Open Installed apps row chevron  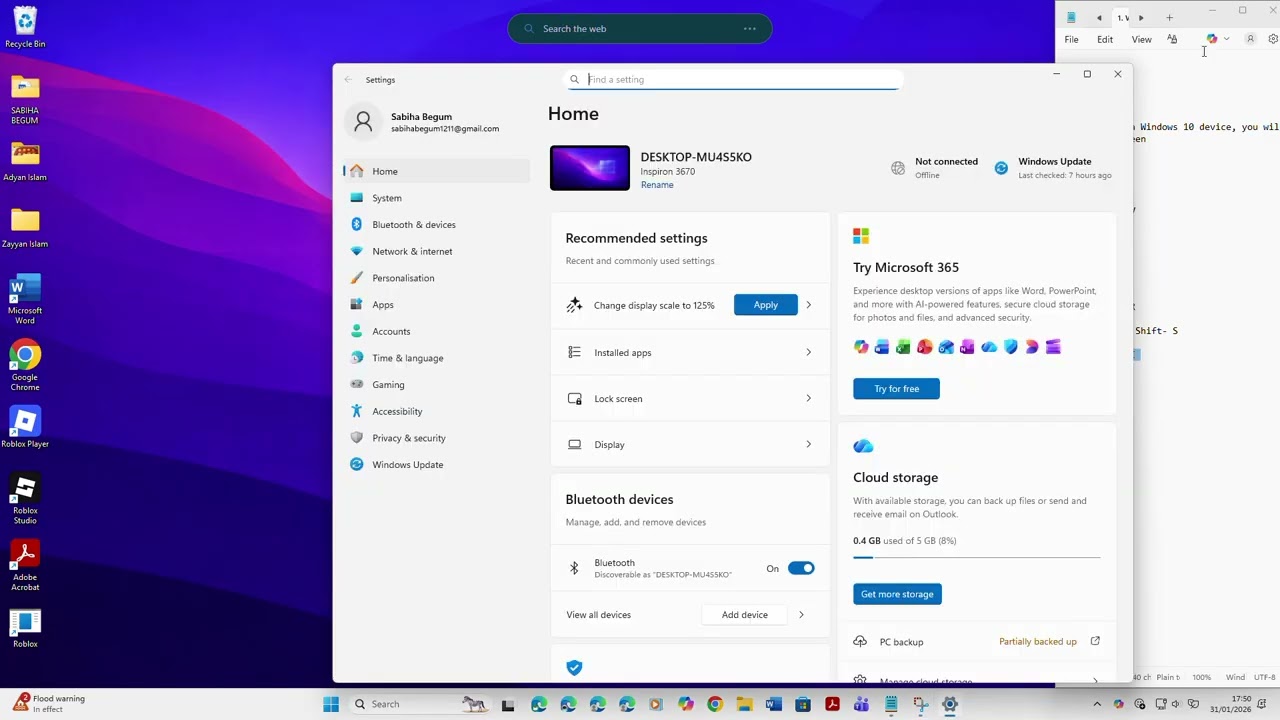809,352
